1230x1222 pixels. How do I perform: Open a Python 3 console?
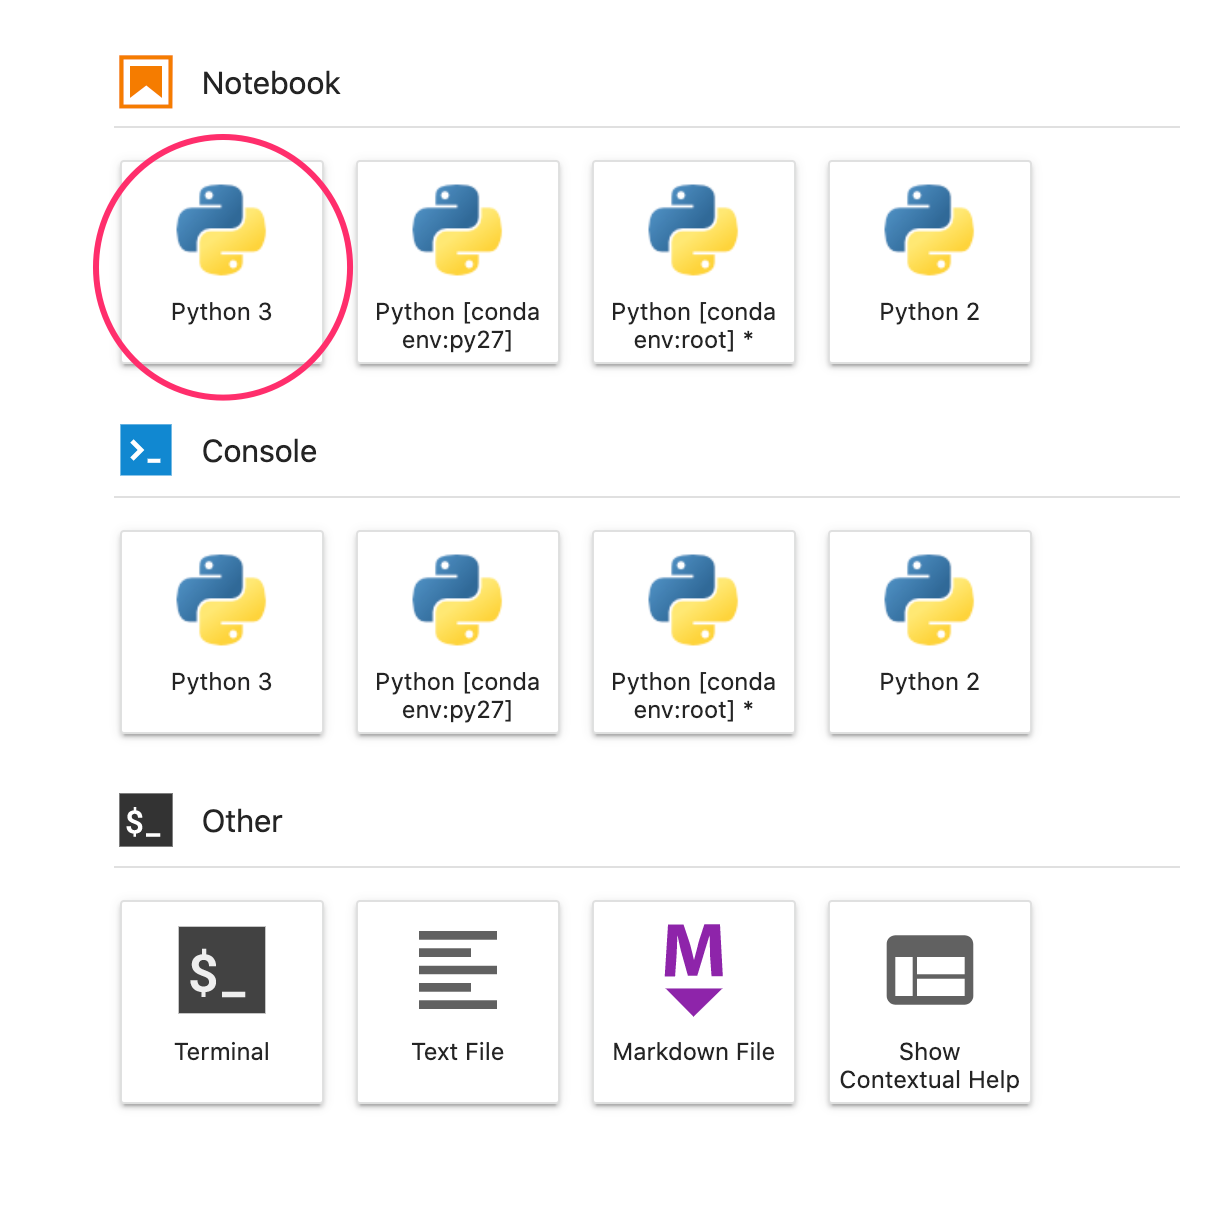tap(221, 632)
